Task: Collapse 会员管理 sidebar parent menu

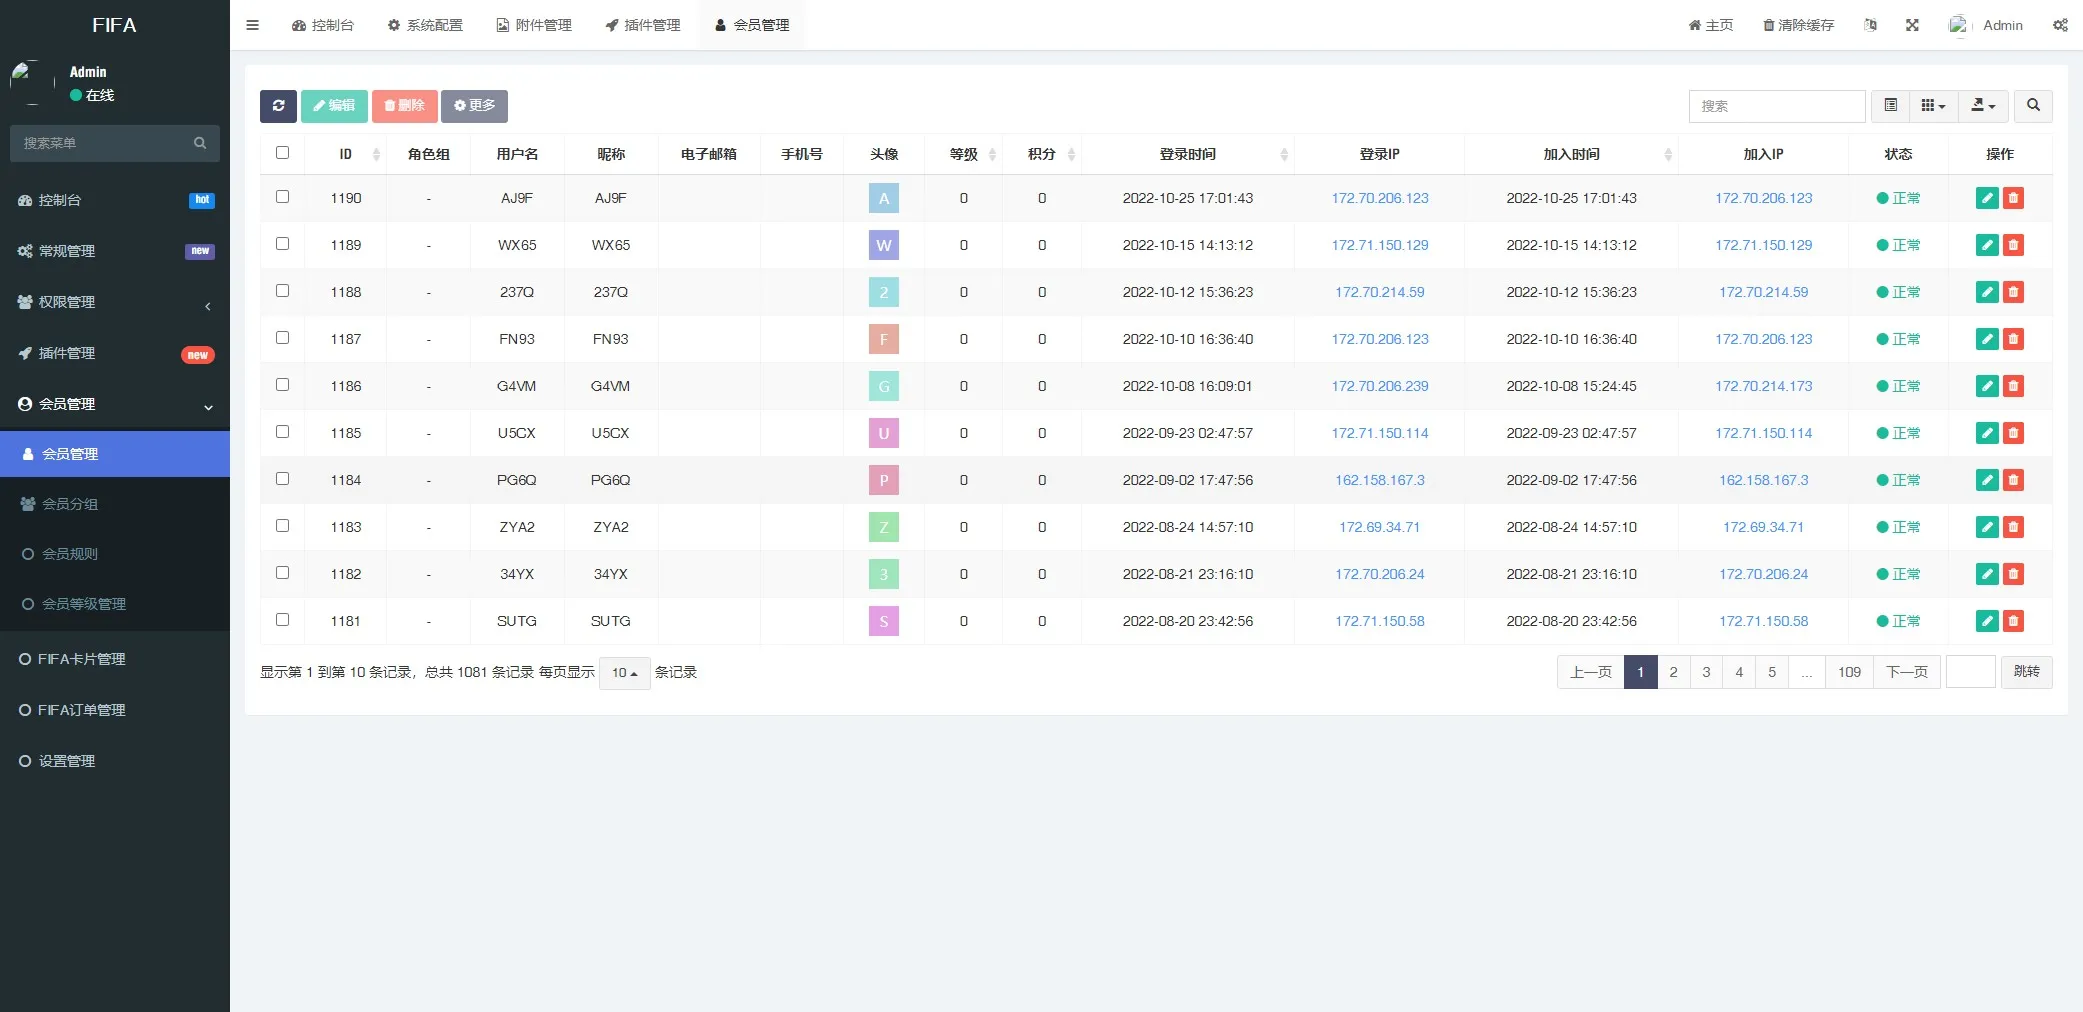Action: pos(115,404)
